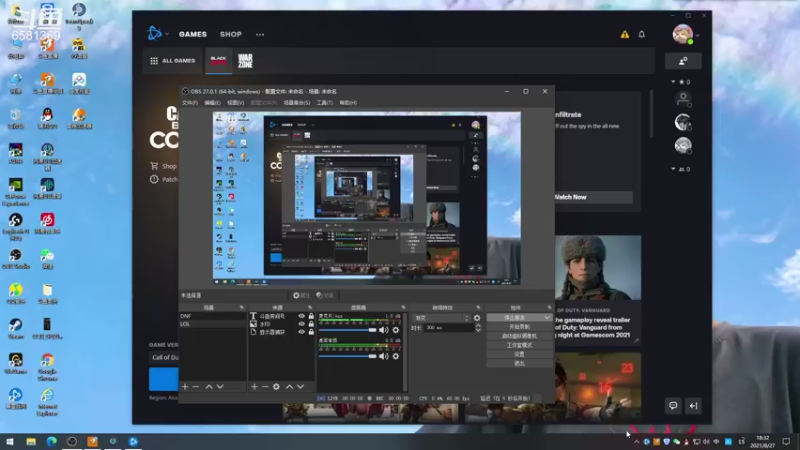Click 开始录制 start recording button
Viewport: 800px width, 450px height.
point(519,327)
